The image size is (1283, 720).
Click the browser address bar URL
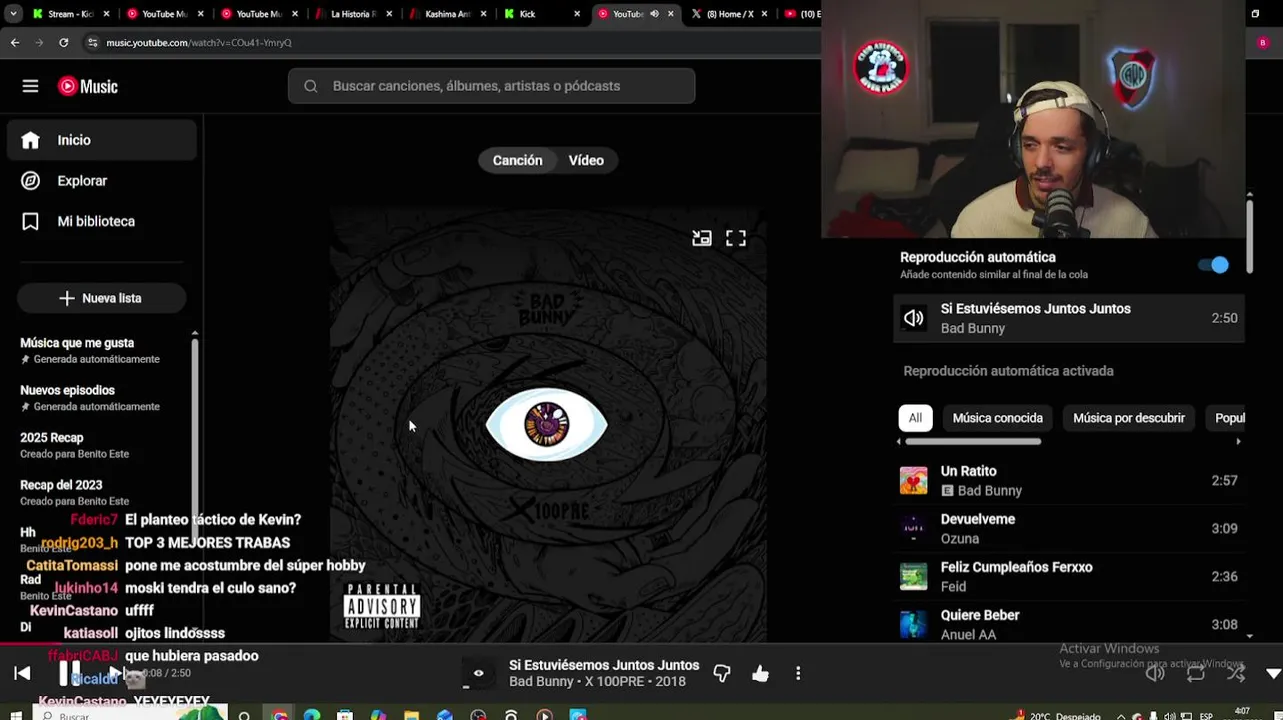[199, 42]
